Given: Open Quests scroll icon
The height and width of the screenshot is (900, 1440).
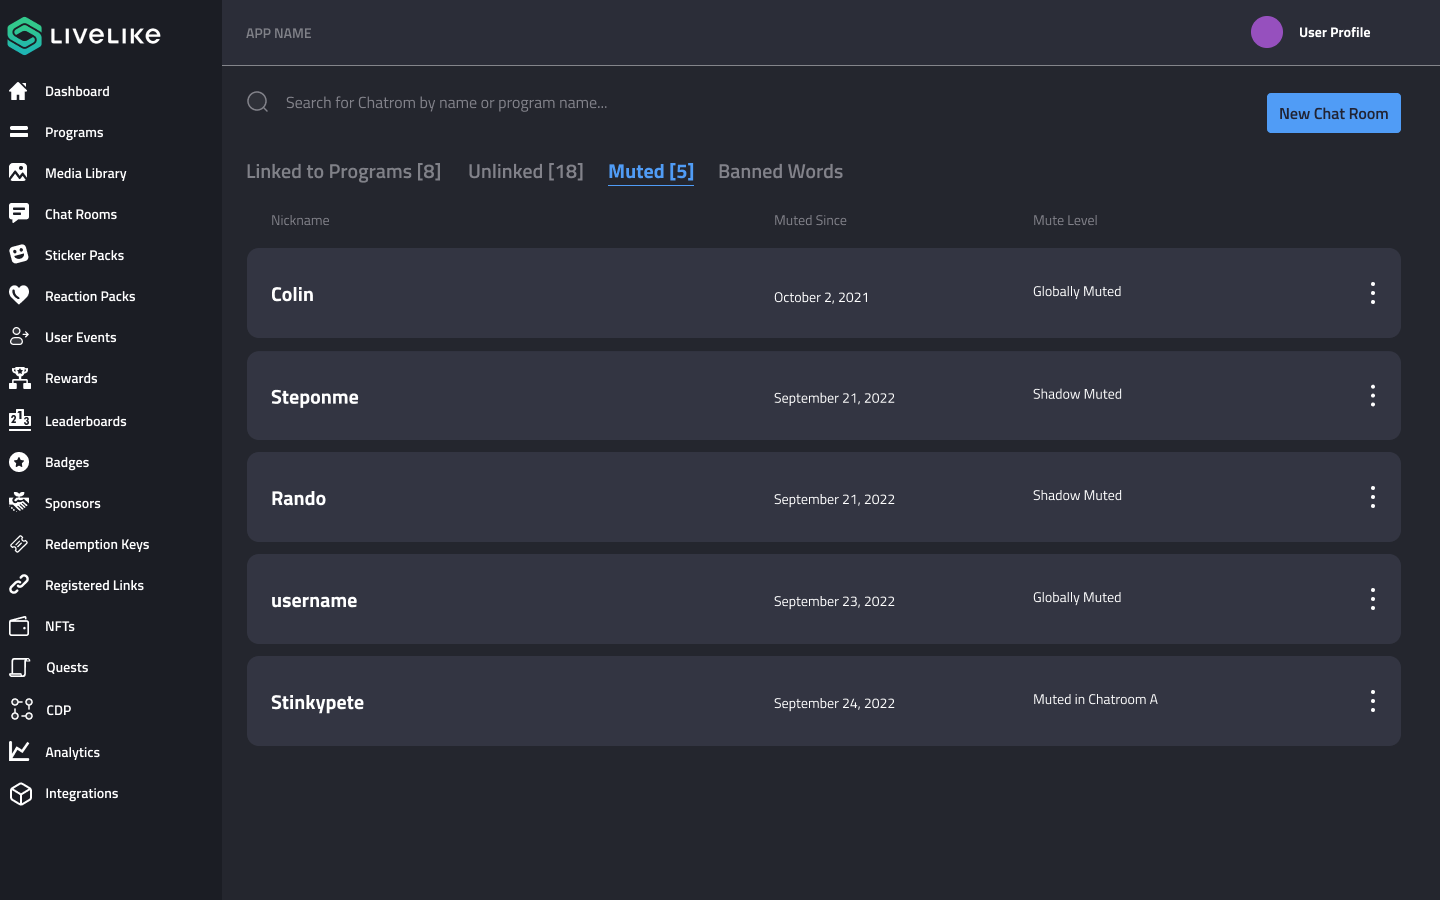Looking at the screenshot, I should [x=19, y=667].
